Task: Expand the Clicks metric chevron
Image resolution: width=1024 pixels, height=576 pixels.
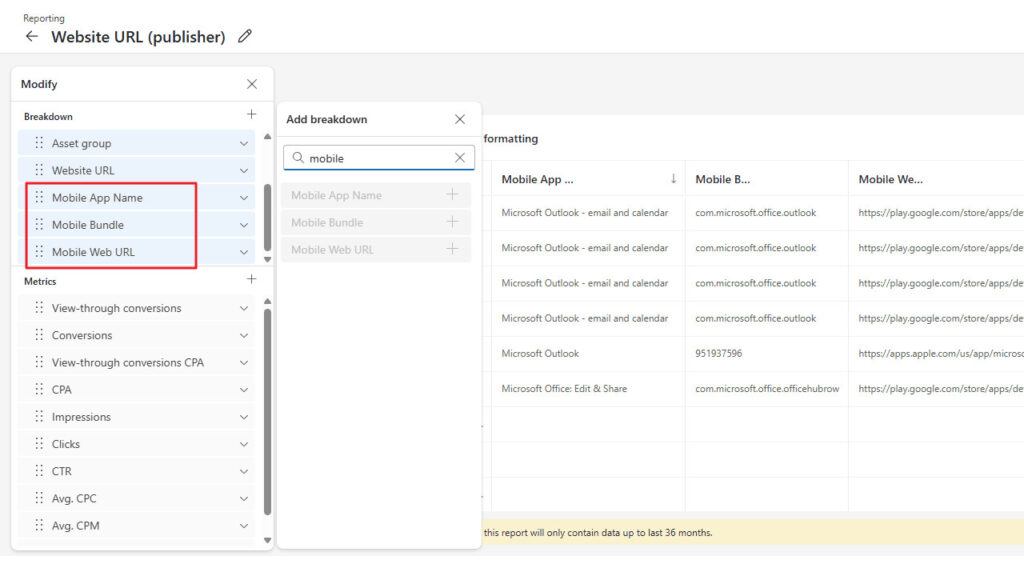Action: click(244, 444)
